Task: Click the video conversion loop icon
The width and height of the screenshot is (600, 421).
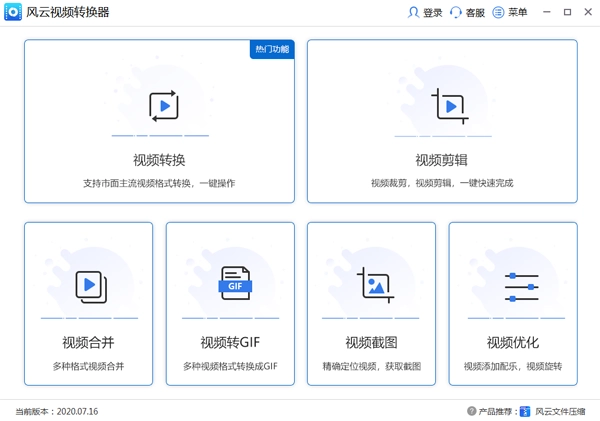Action: (x=161, y=105)
